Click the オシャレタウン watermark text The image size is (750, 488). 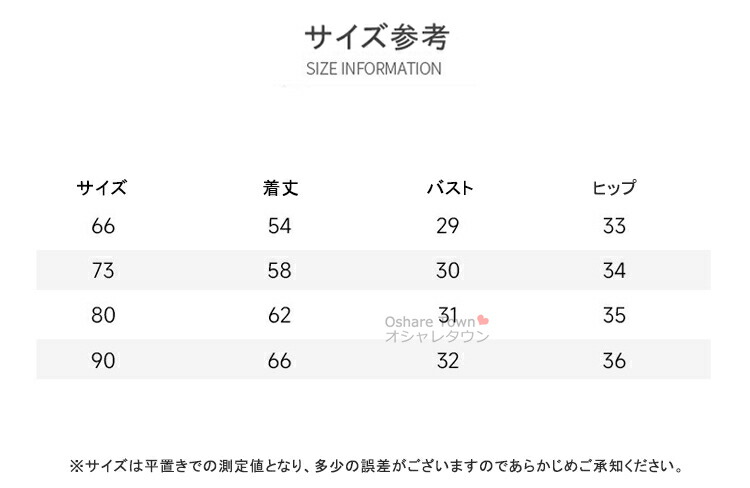(437, 337)
